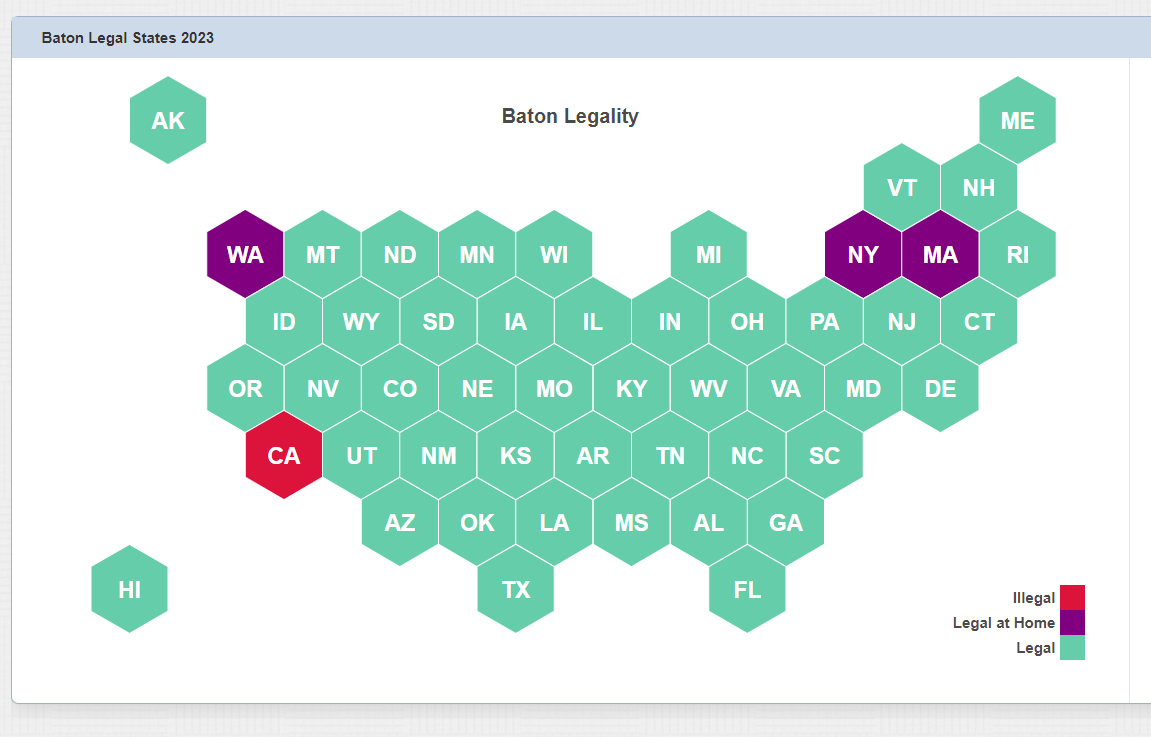
Task: Click the Illegal legend label
Action: click(1034, 598)
